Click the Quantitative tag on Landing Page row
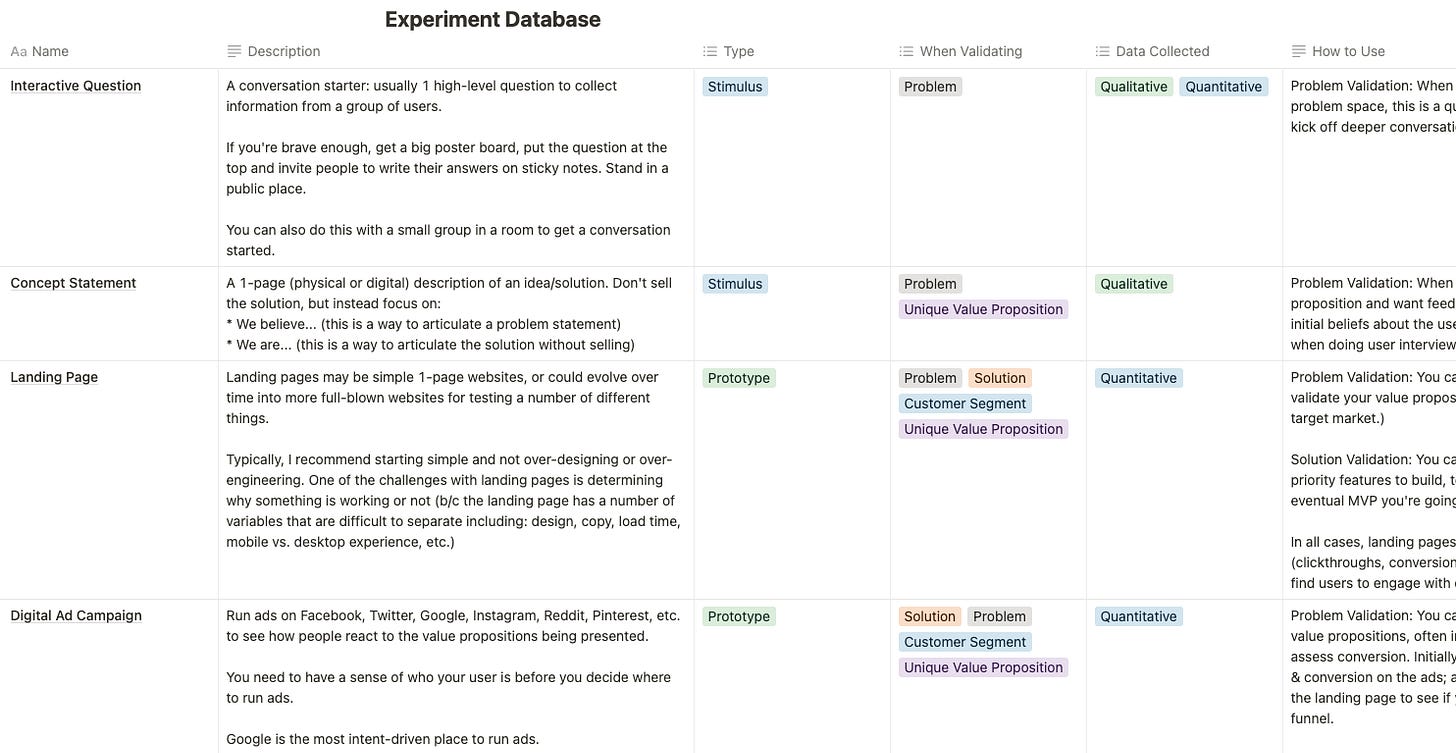This screenshot has width=1456, height=753. point(1138,377)
